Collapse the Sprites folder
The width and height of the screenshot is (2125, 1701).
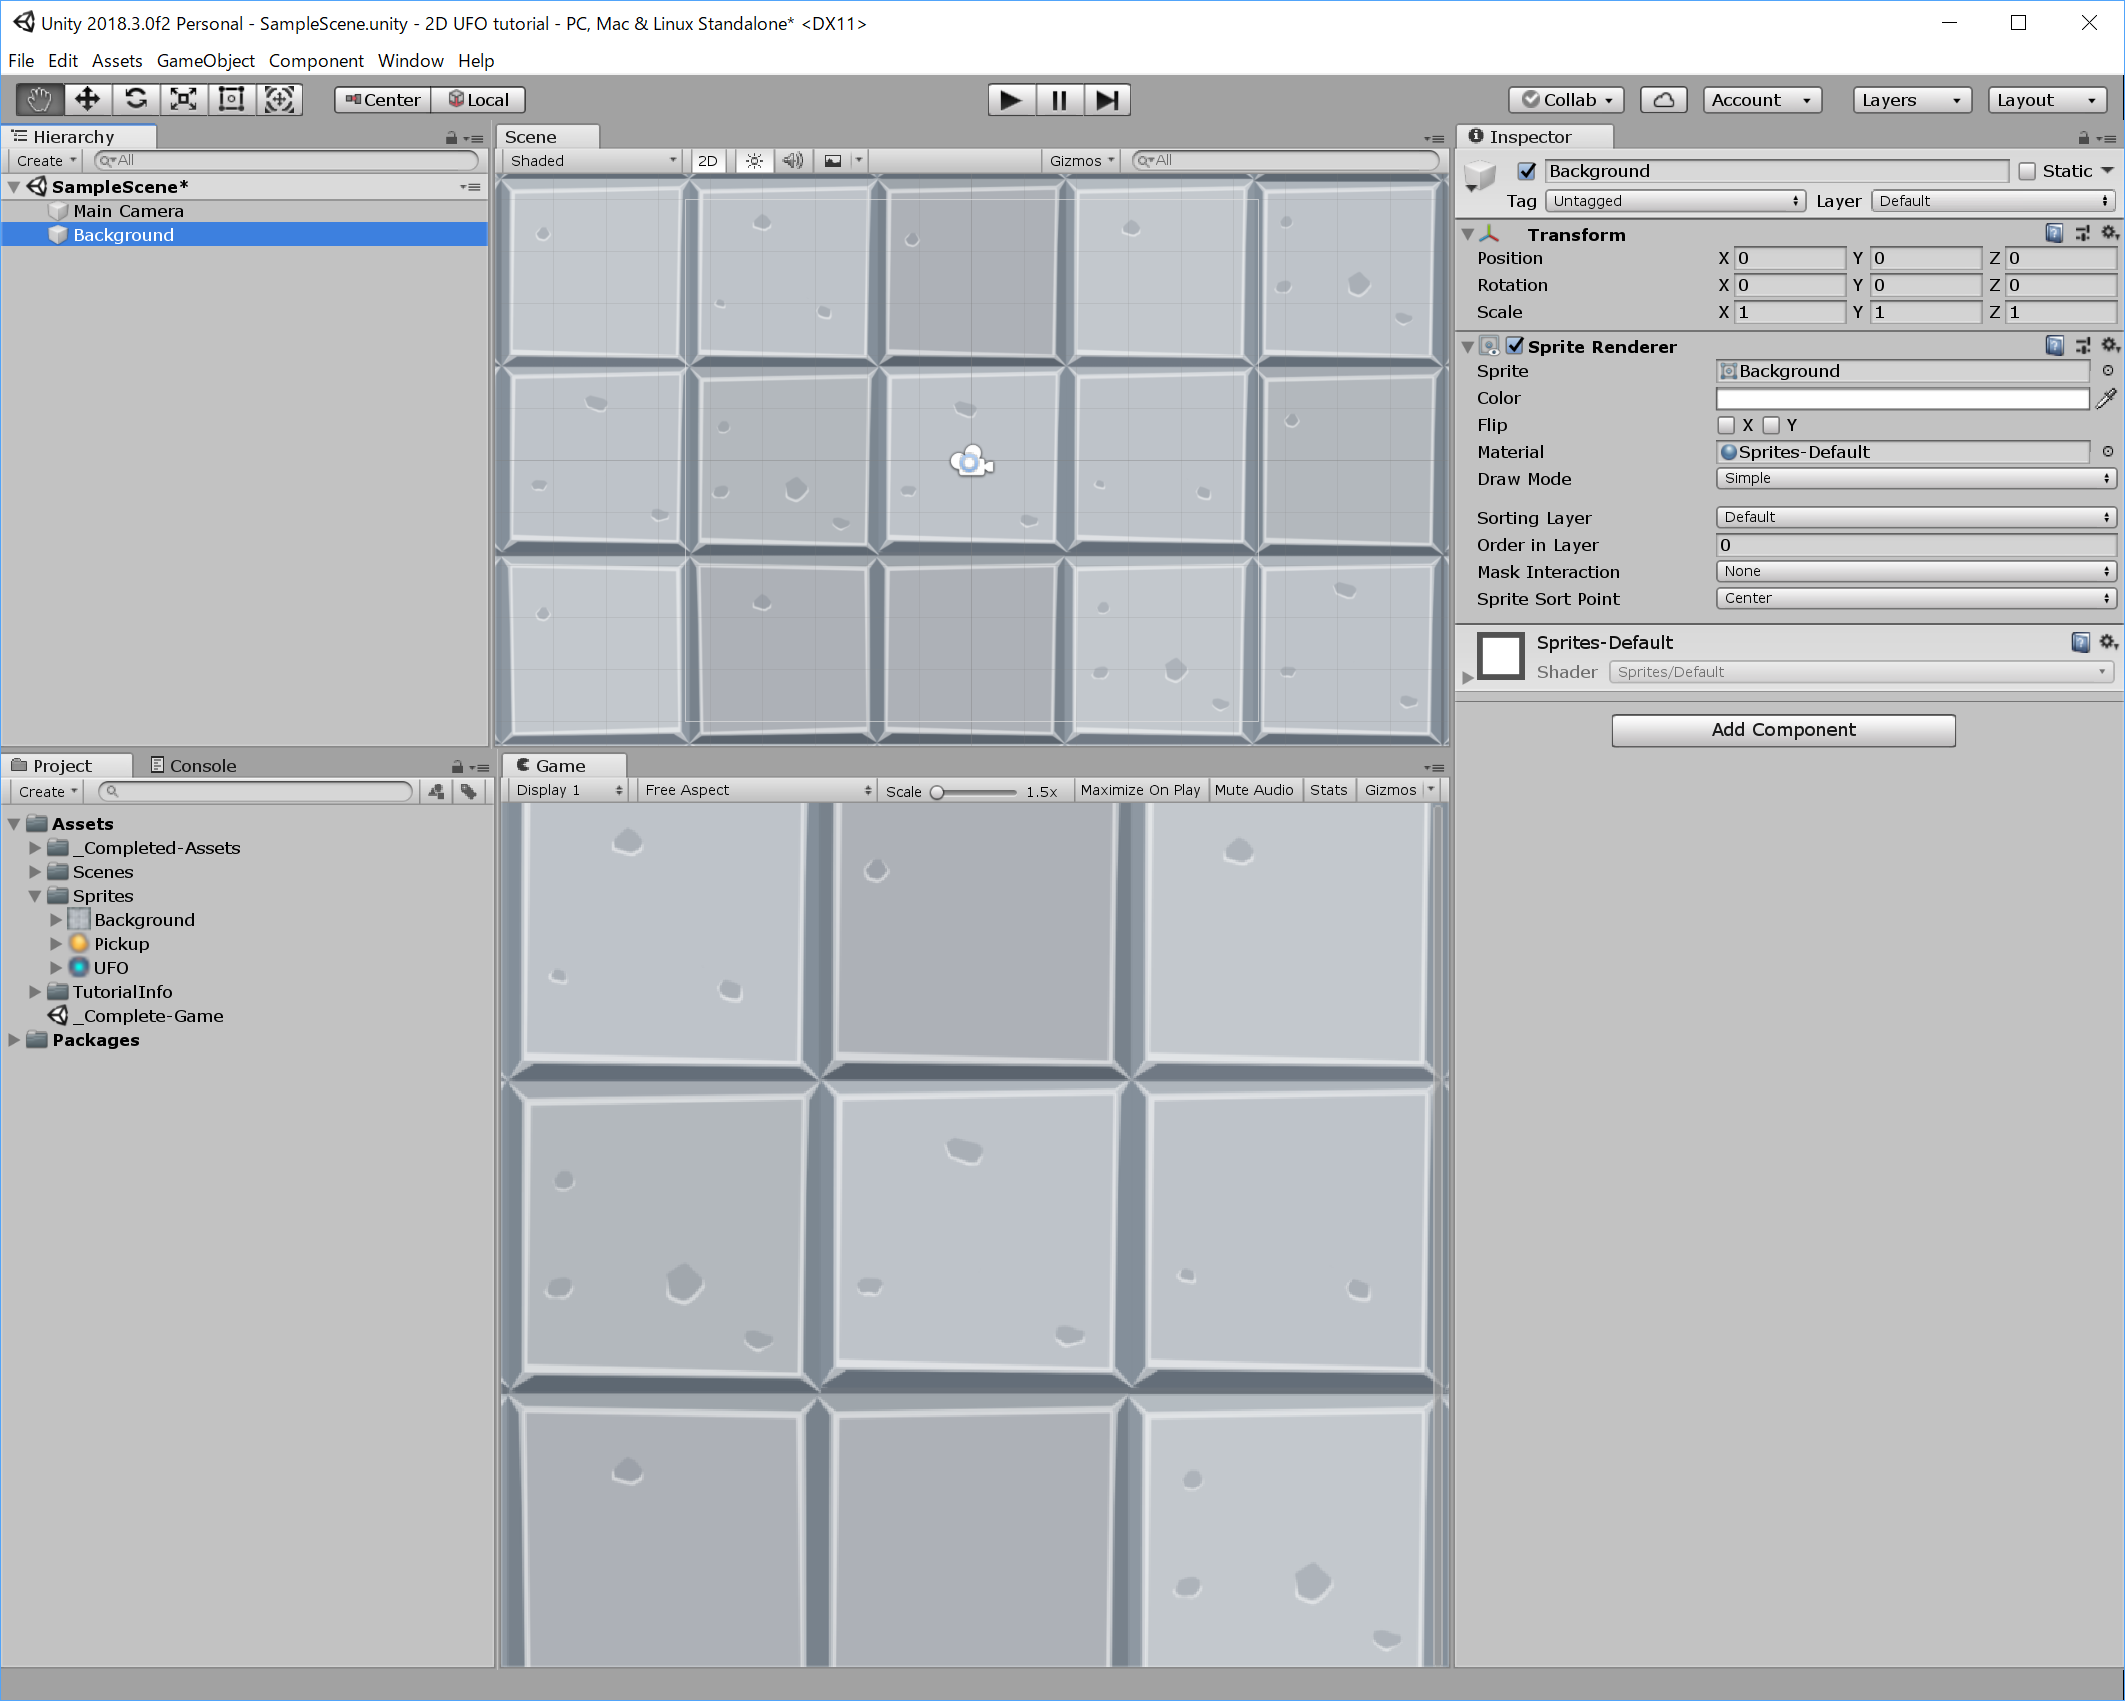tap(35, 896)
